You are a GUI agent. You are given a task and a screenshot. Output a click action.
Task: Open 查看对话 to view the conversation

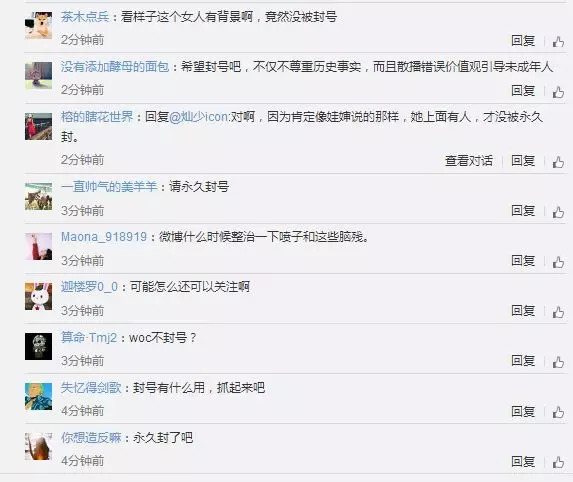tap(469, 160)
